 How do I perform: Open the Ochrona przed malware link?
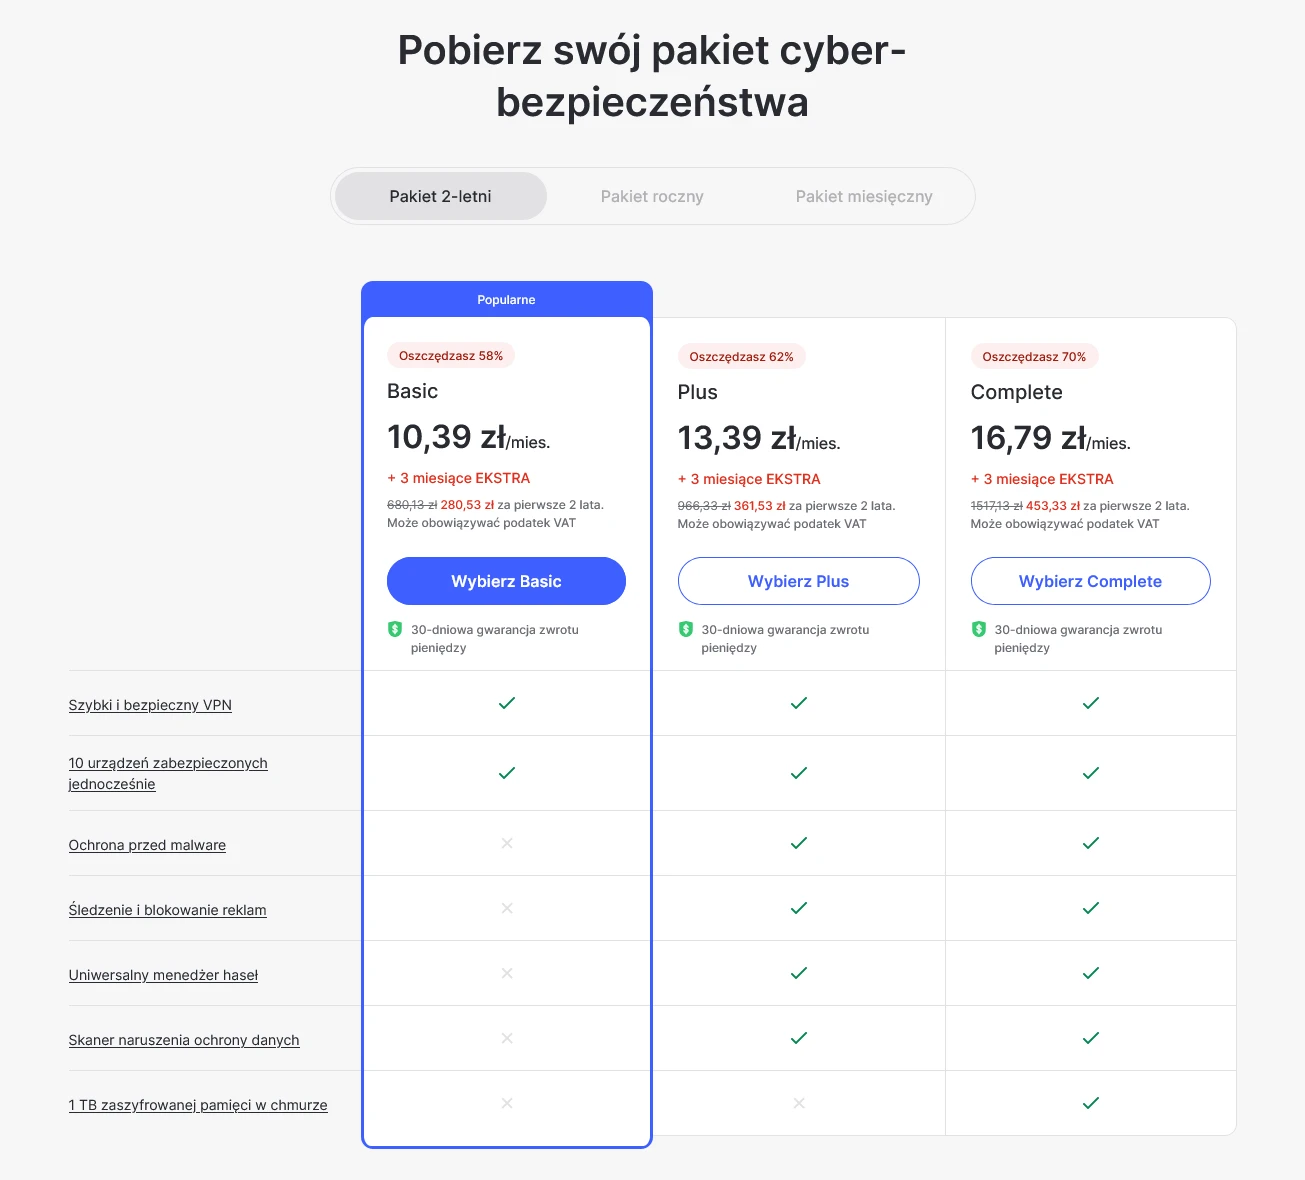[147, 845]
